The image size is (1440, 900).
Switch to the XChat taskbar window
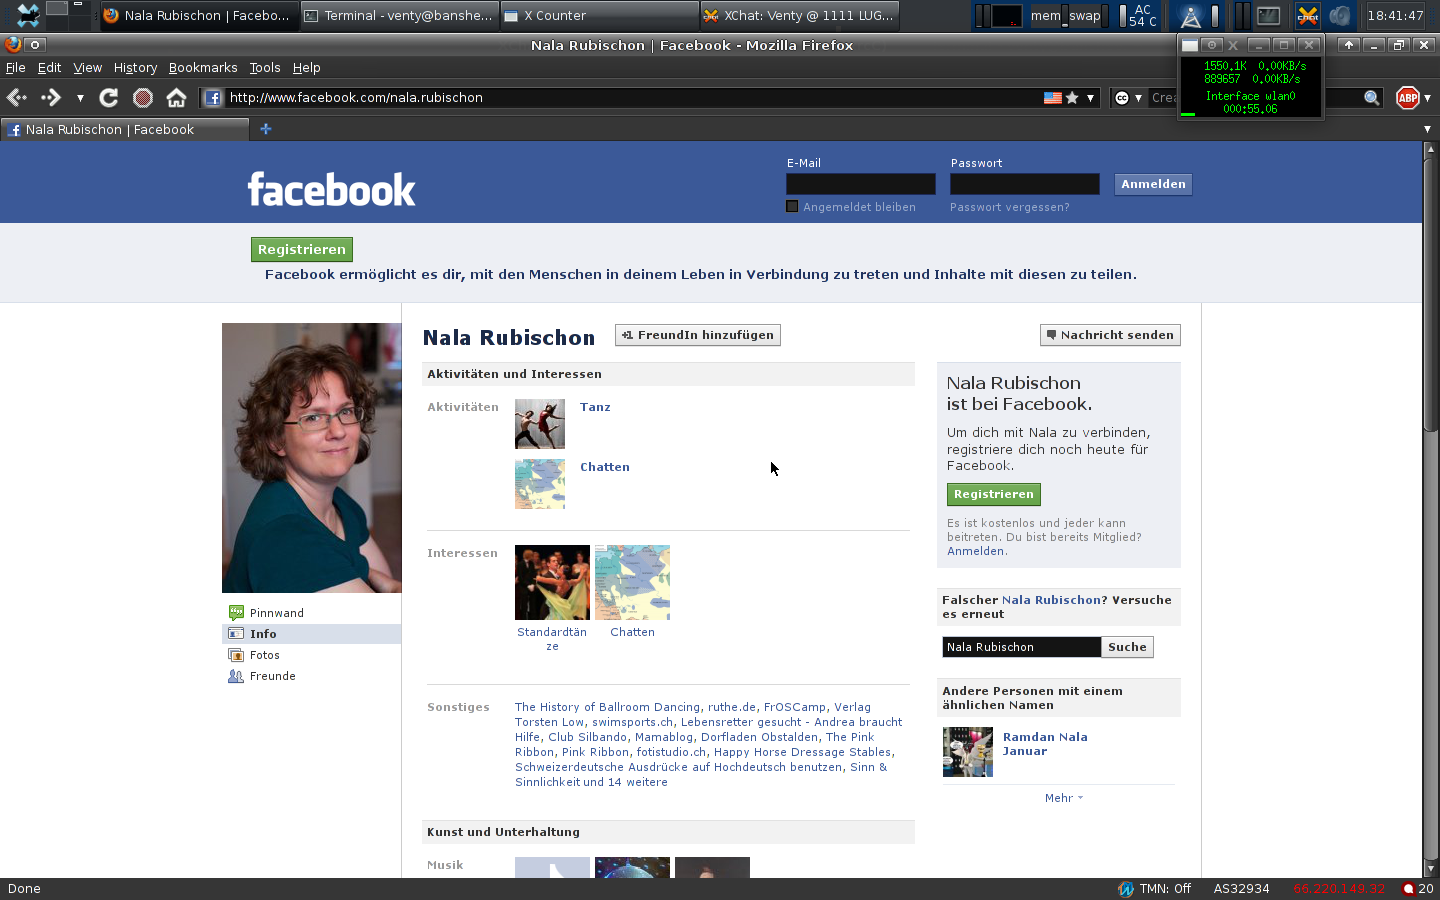(798, 15)
